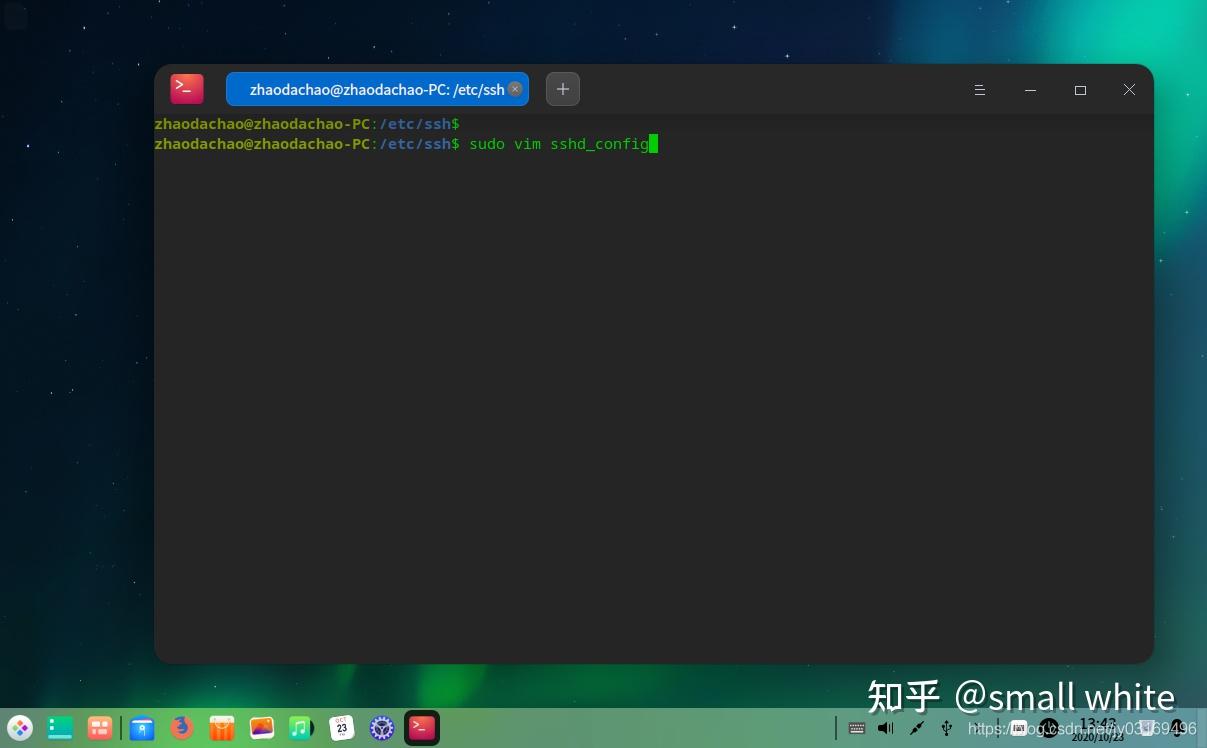
Task: Toggle the network tray indicator
Action: (x=917, y=728)
